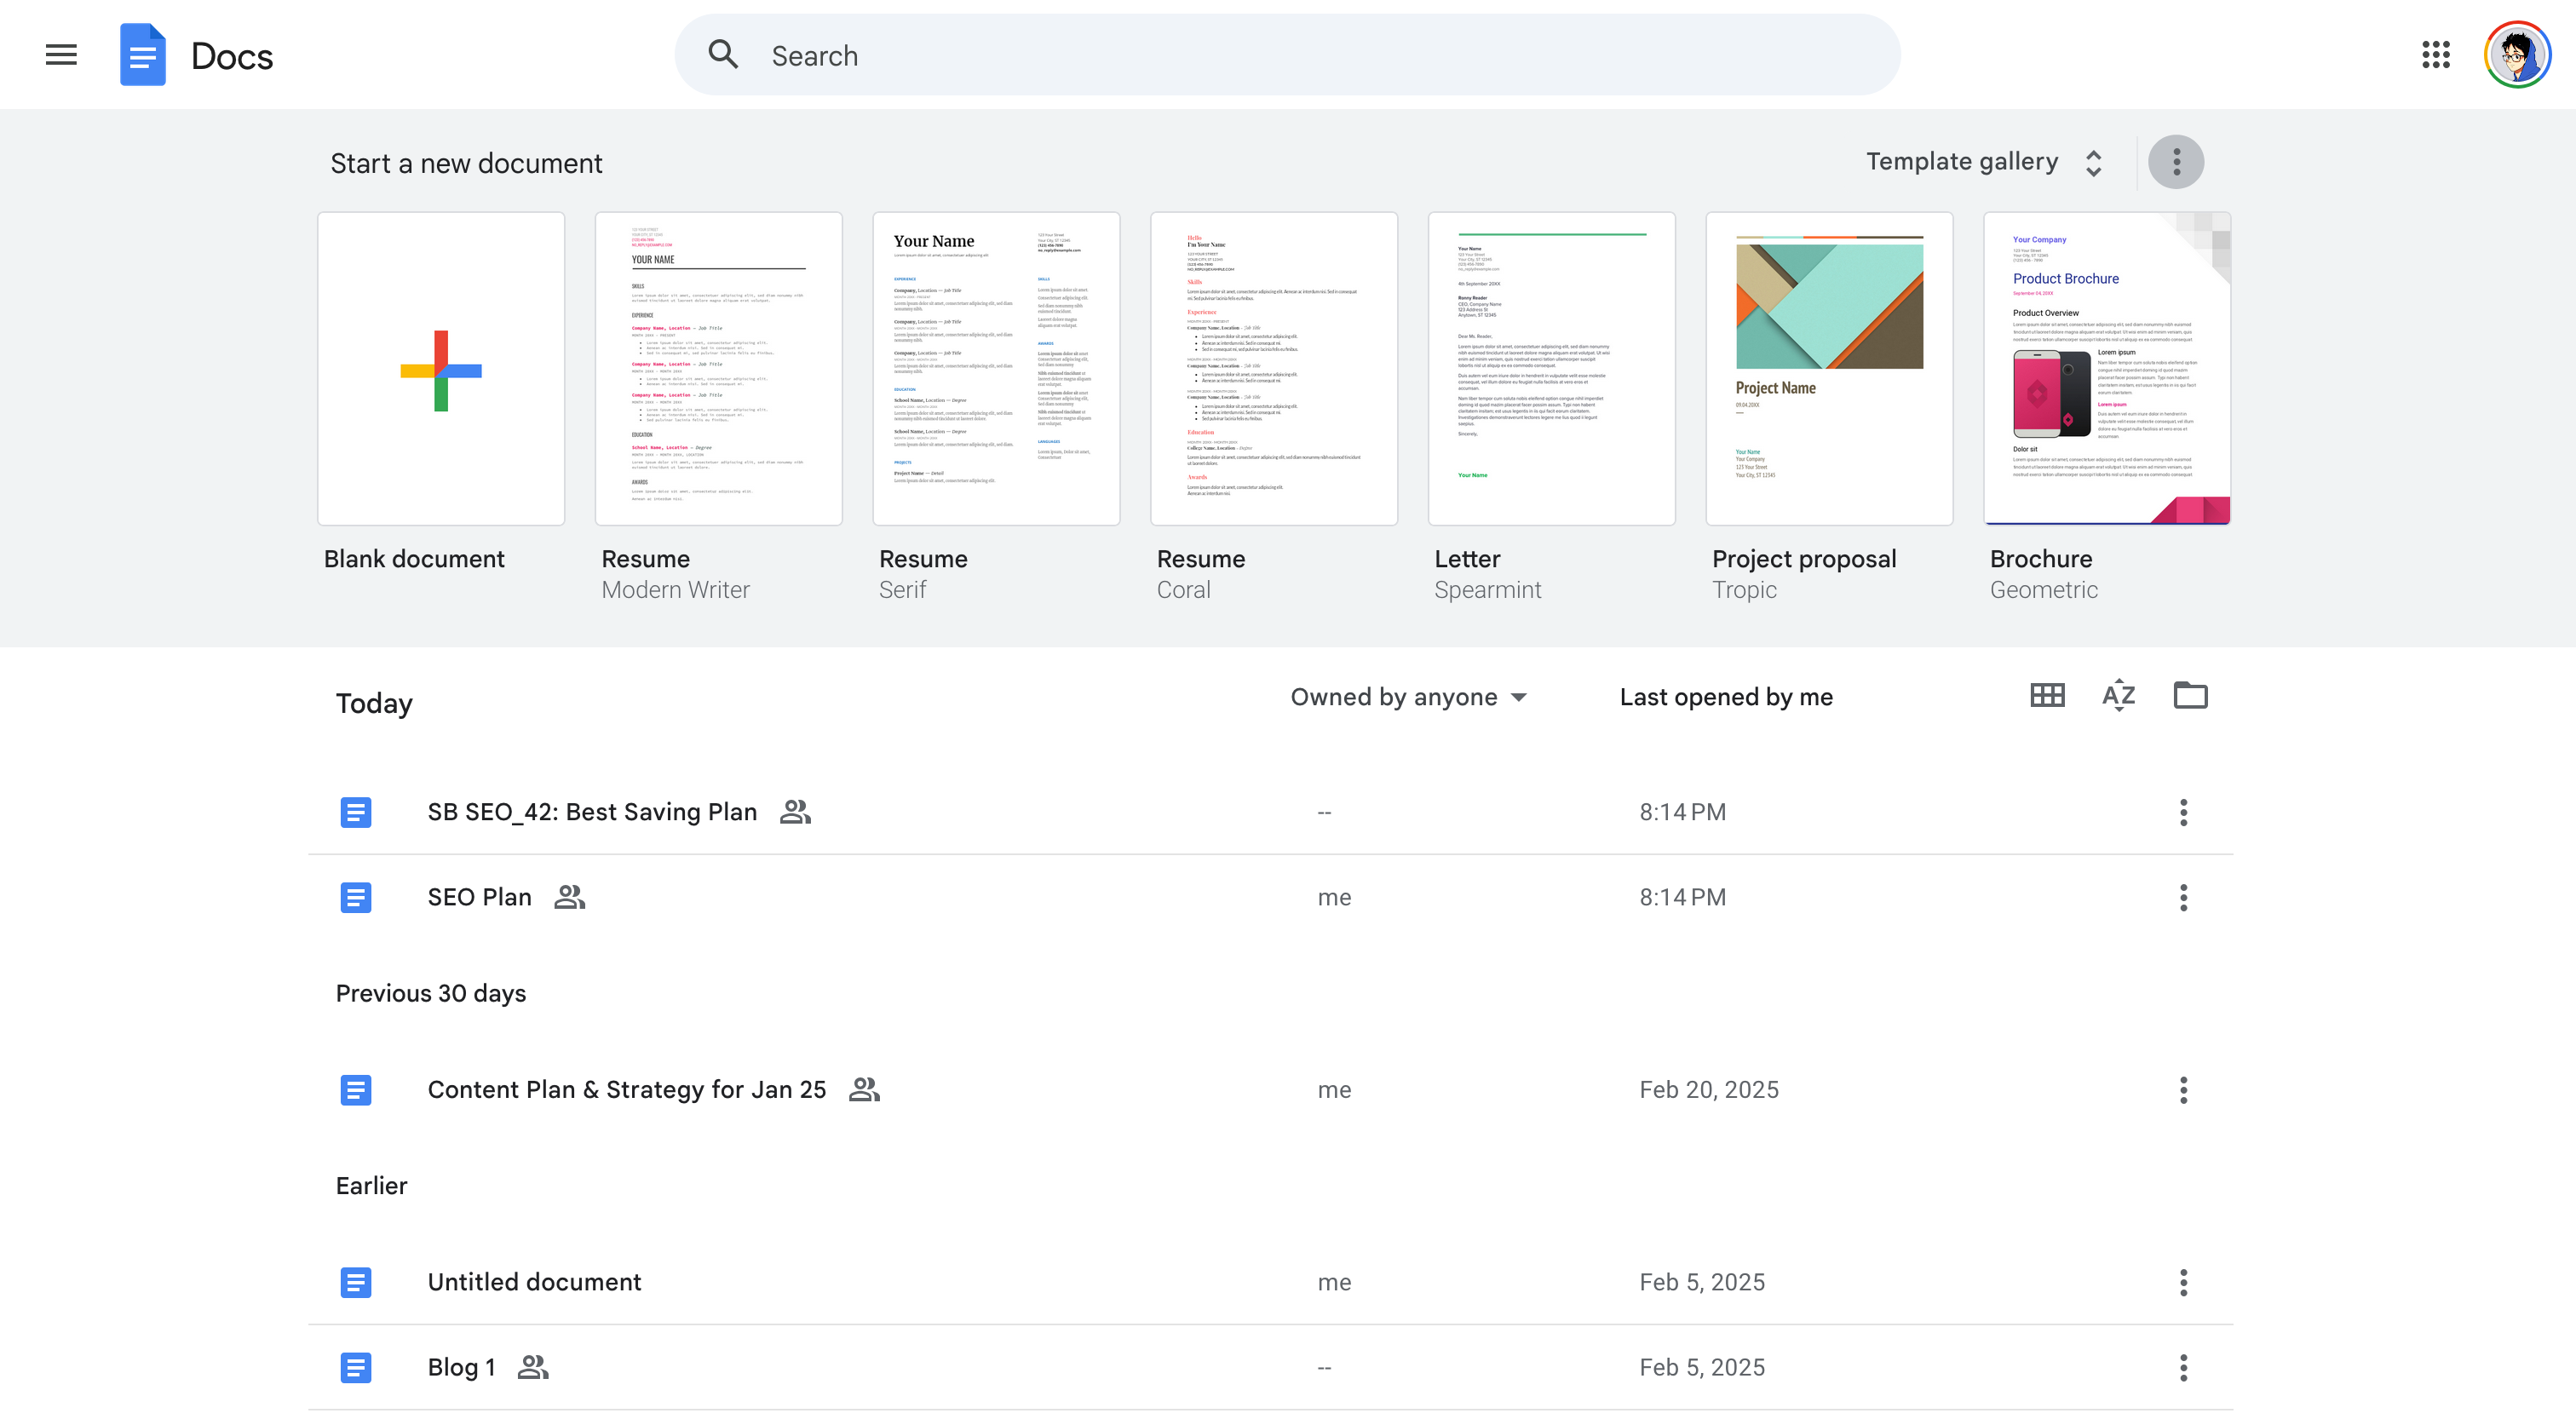Pick the Project proposal Tropic template

[1828, 369]
